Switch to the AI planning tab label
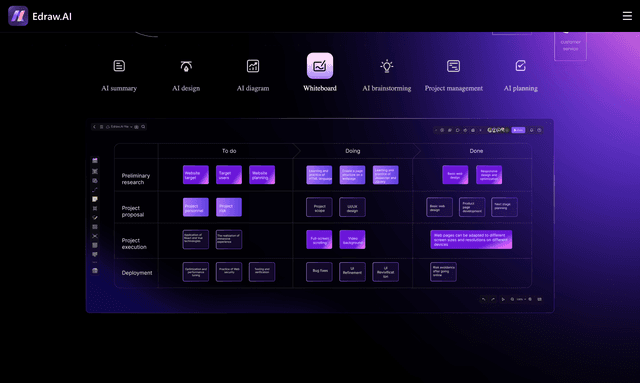 [x=520, y=88]
